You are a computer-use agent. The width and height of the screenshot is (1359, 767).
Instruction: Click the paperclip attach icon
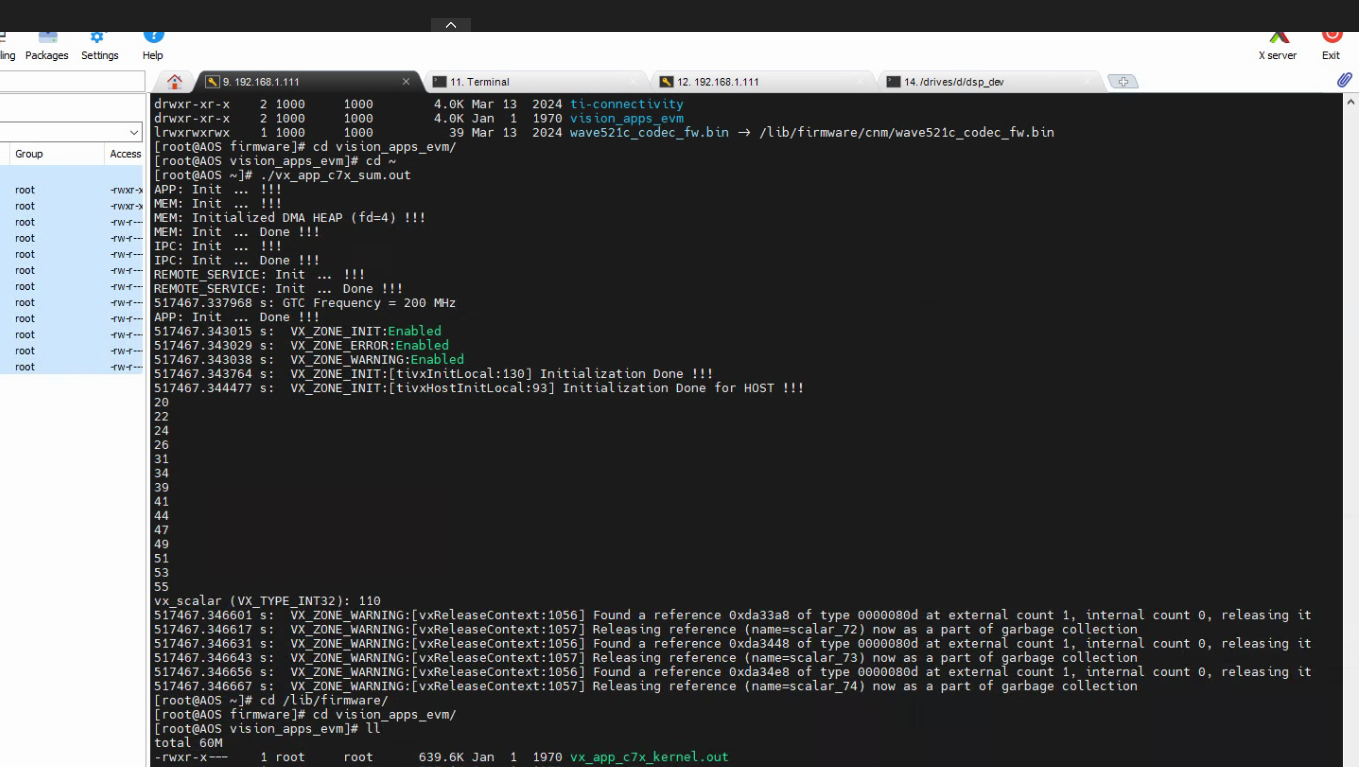coord(1344,80)
